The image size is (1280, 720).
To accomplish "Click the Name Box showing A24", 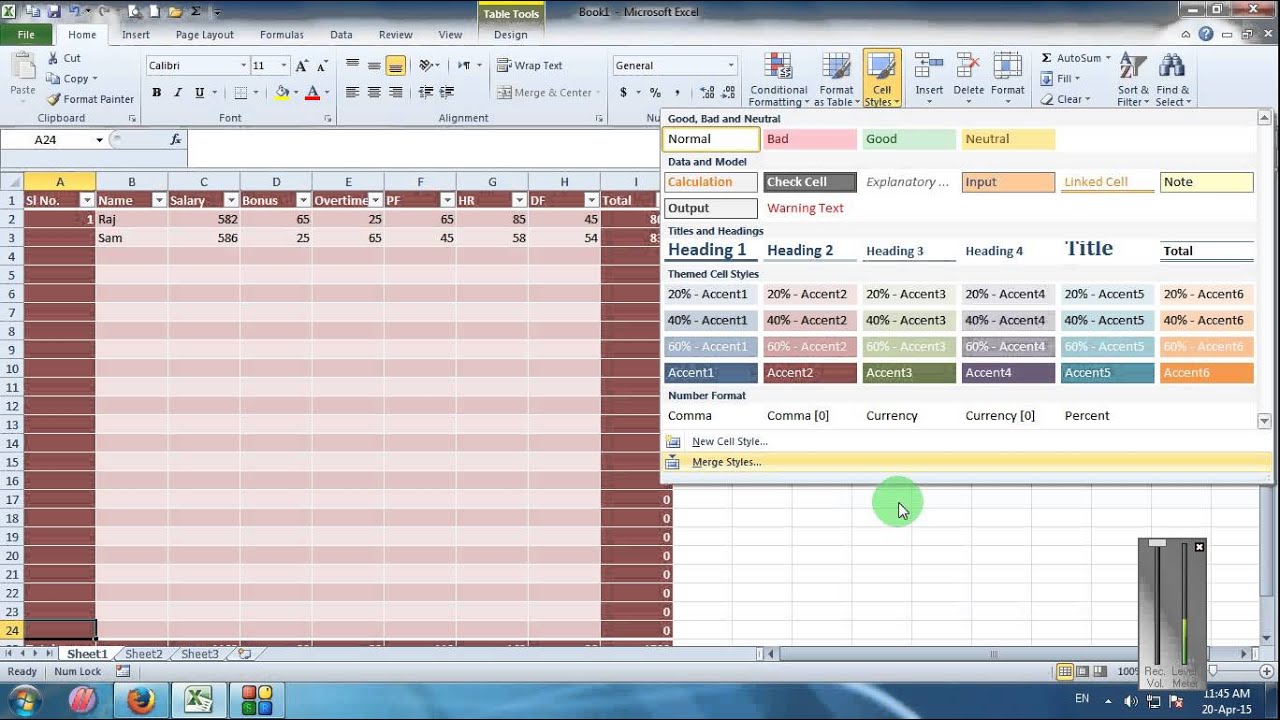I will coord(46,140).
